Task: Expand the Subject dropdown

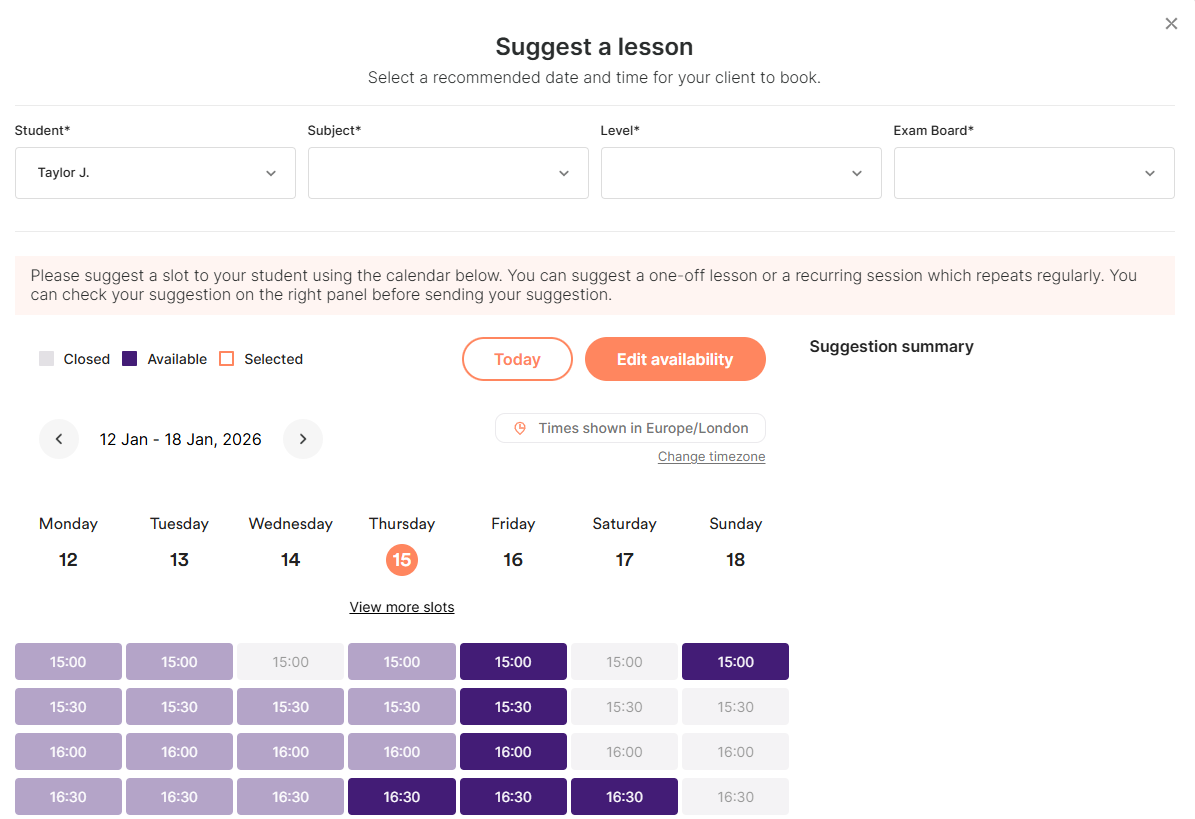Action: pos(448,173)
